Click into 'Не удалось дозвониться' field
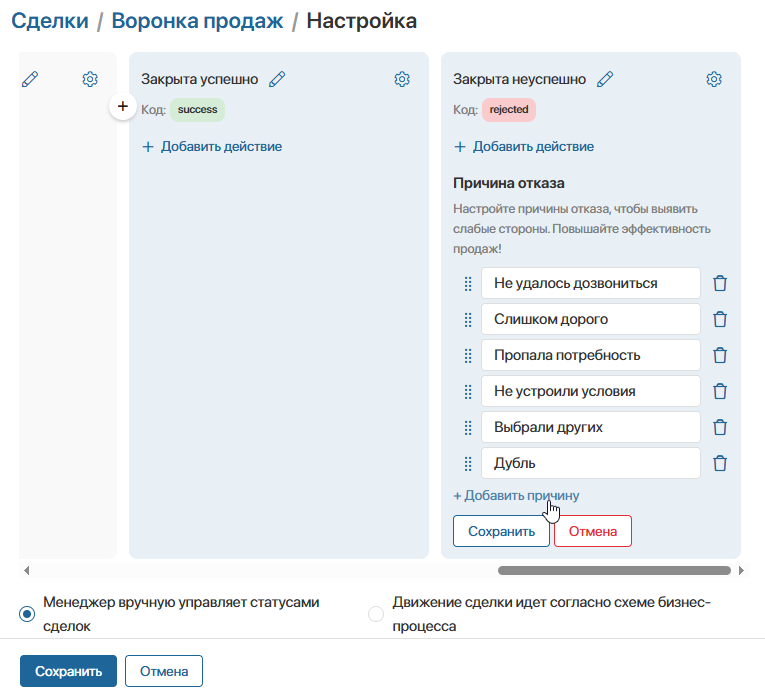This screenshot has width=765, height=691. click(591, 283)
